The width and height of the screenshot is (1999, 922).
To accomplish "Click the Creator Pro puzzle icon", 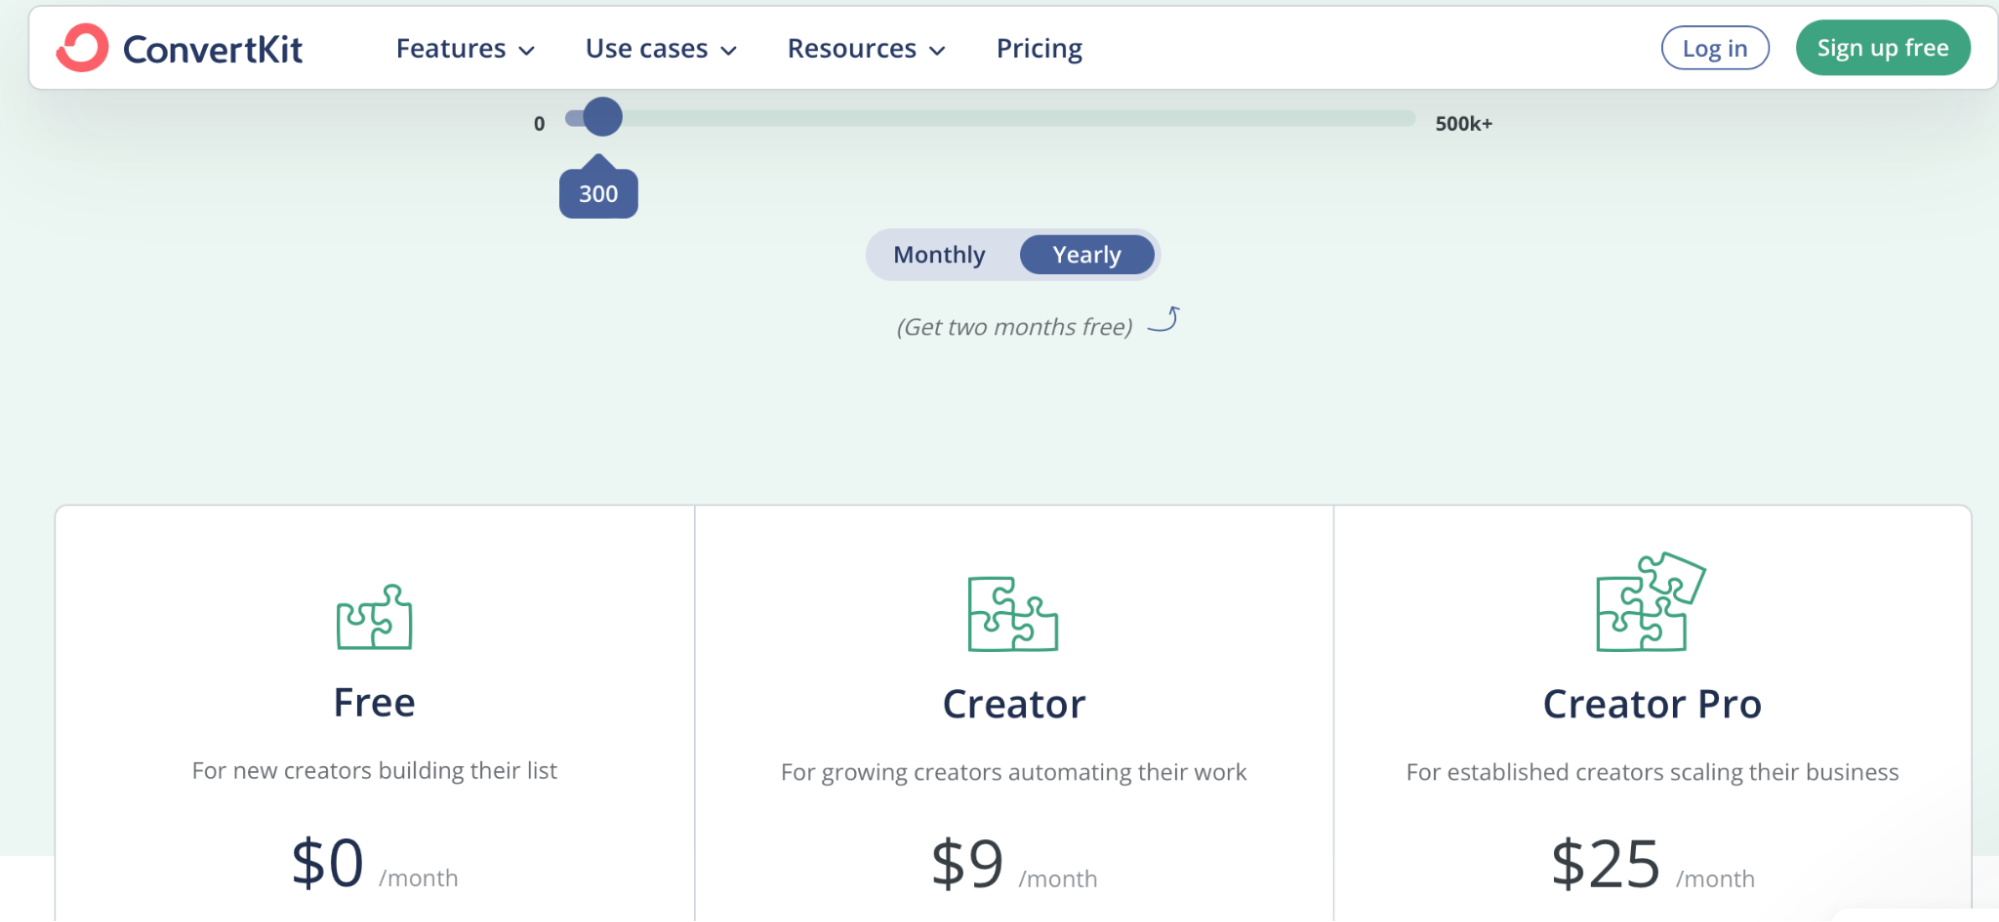I will 1651,601.
